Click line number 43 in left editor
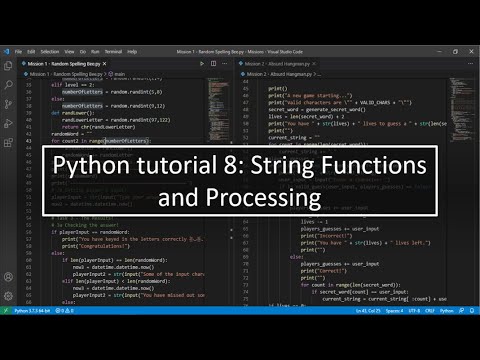Screen dimensions: 480x360 point(28,141)
